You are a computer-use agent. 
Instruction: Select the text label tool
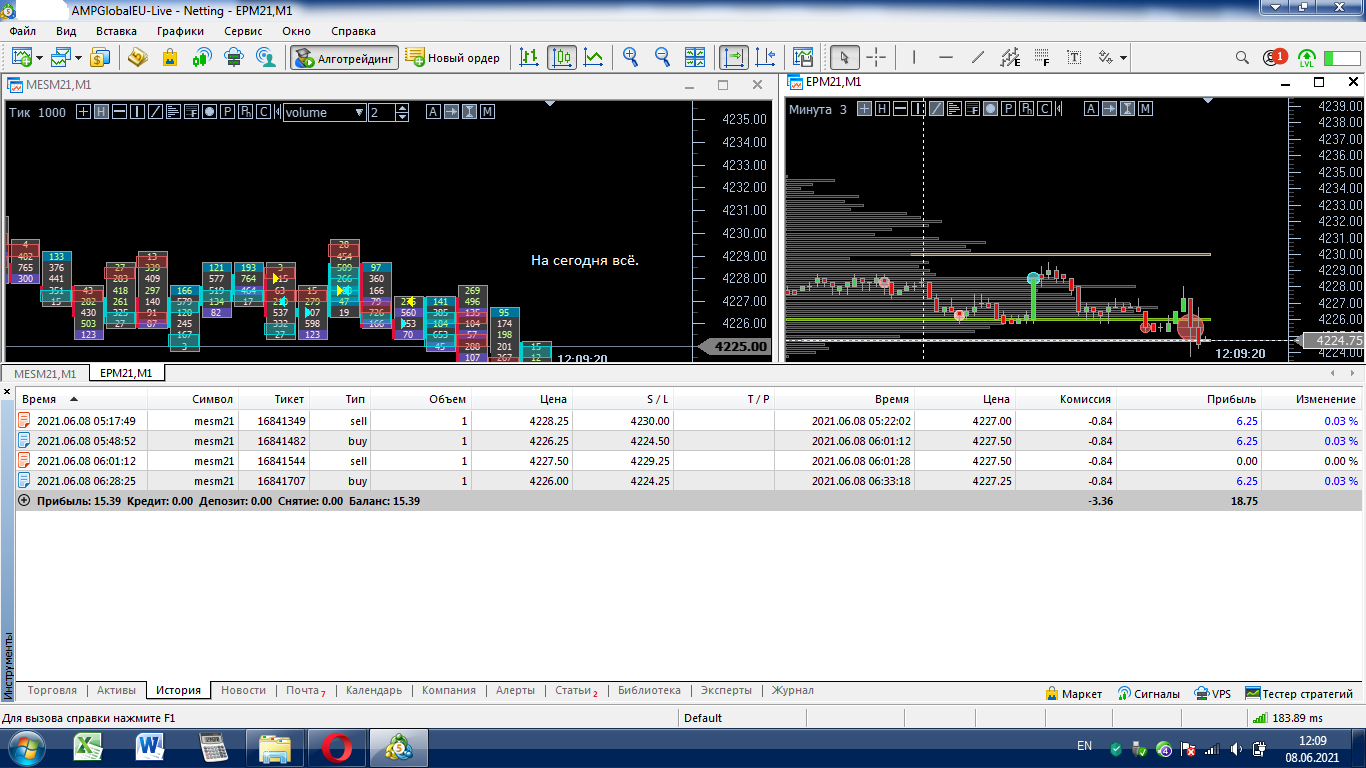[1074, 57]
